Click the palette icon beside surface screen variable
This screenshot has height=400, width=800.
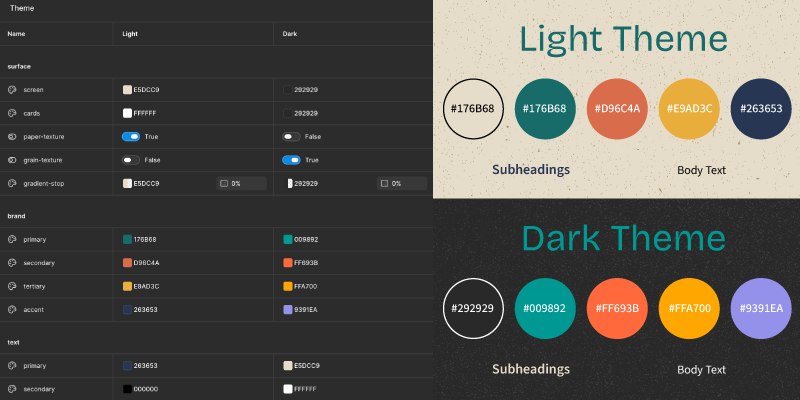pyautogui.click(x=12, y=90)
